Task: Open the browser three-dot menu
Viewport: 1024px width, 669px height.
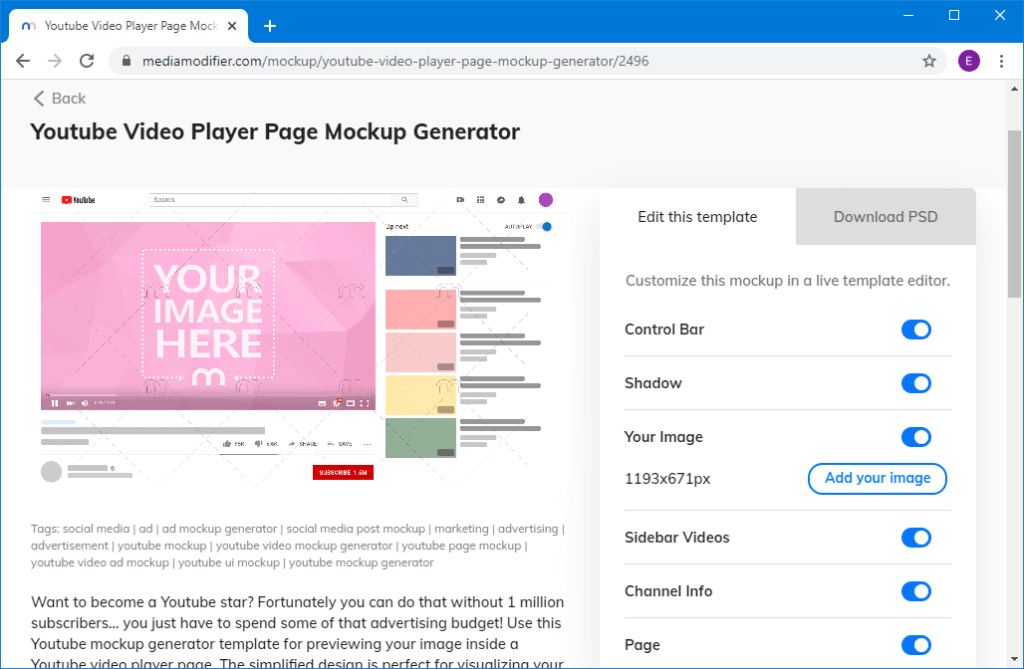Action: [1002, 60]
